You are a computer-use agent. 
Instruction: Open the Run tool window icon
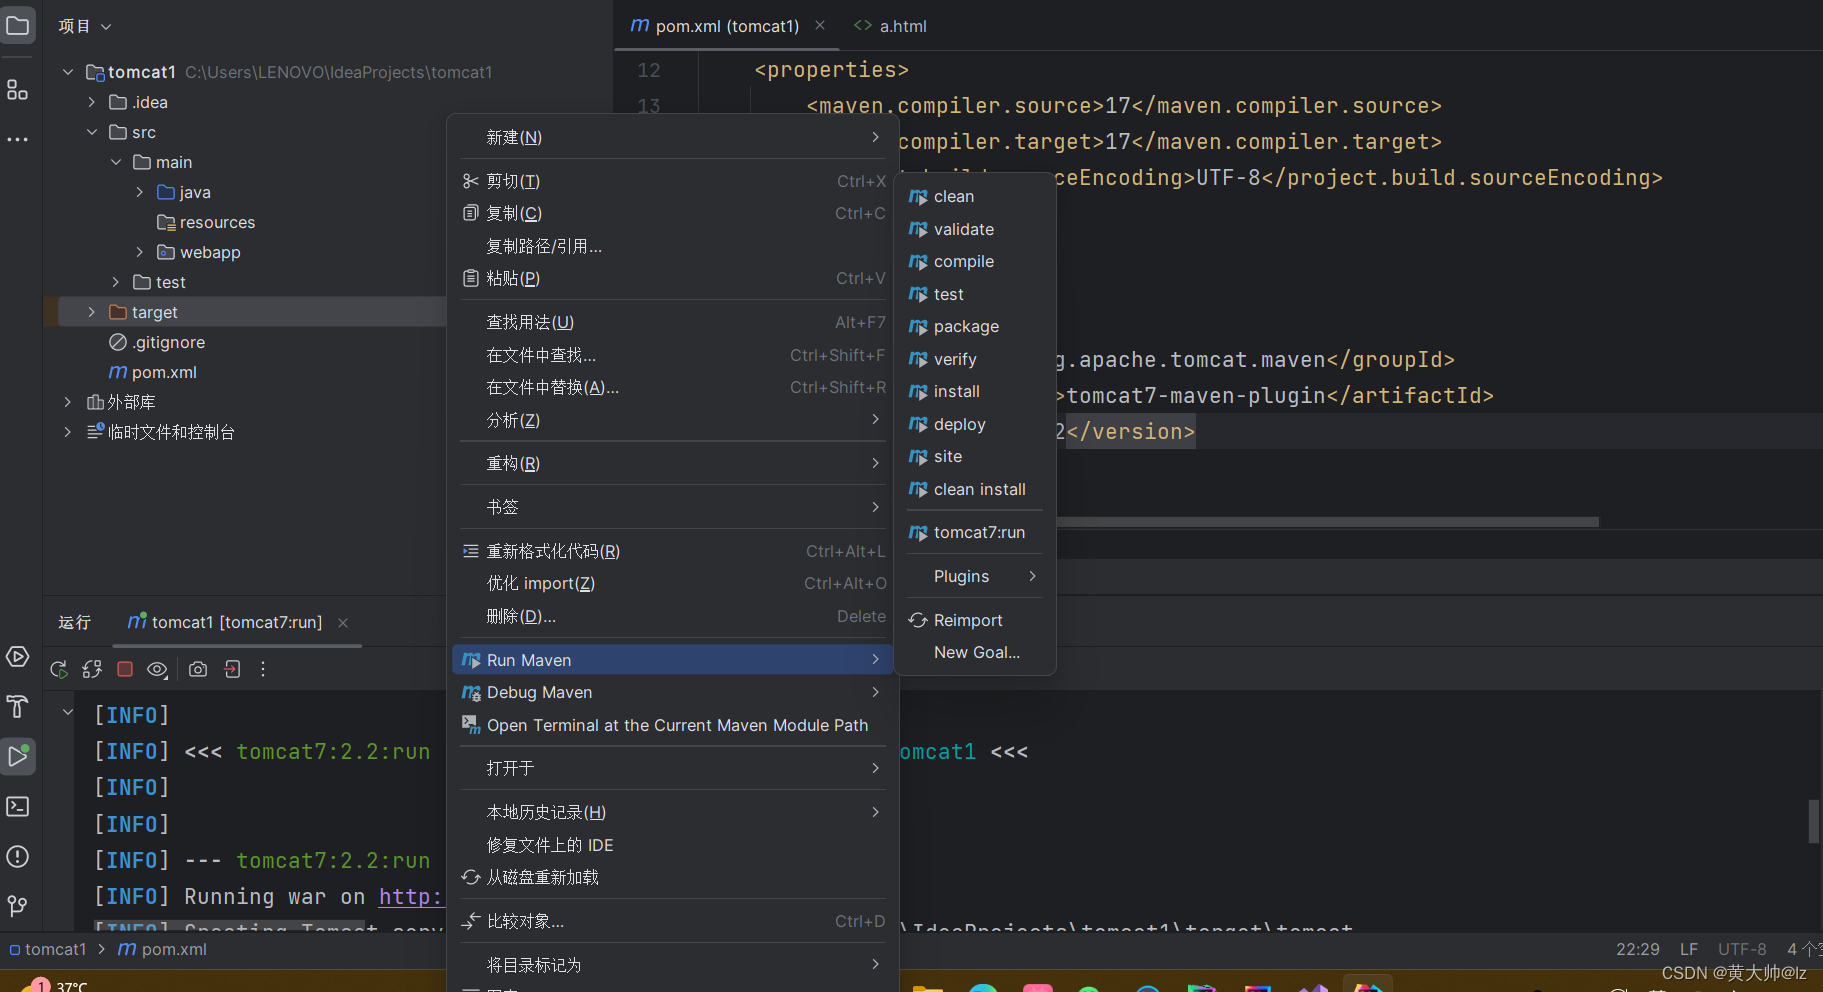pos(18,756)
